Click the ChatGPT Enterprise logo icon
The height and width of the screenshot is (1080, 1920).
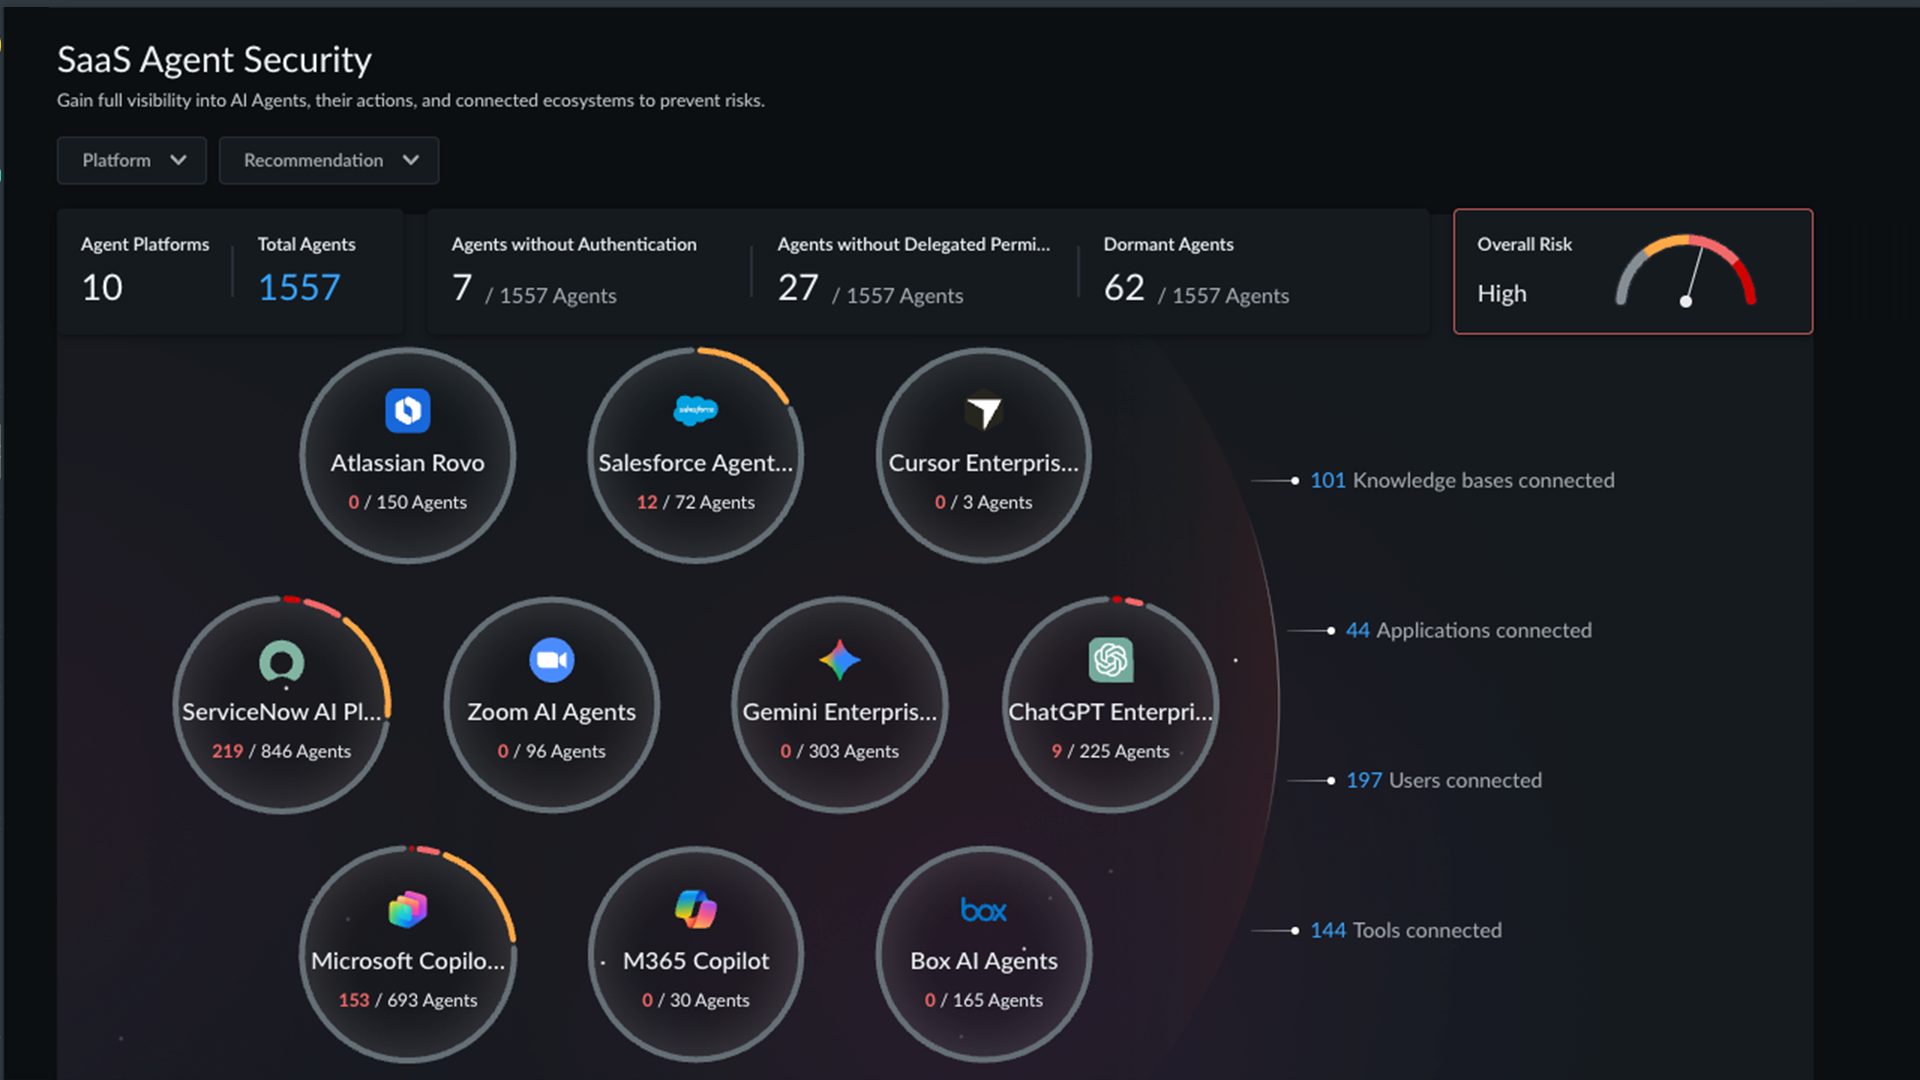pos(1111,660)
